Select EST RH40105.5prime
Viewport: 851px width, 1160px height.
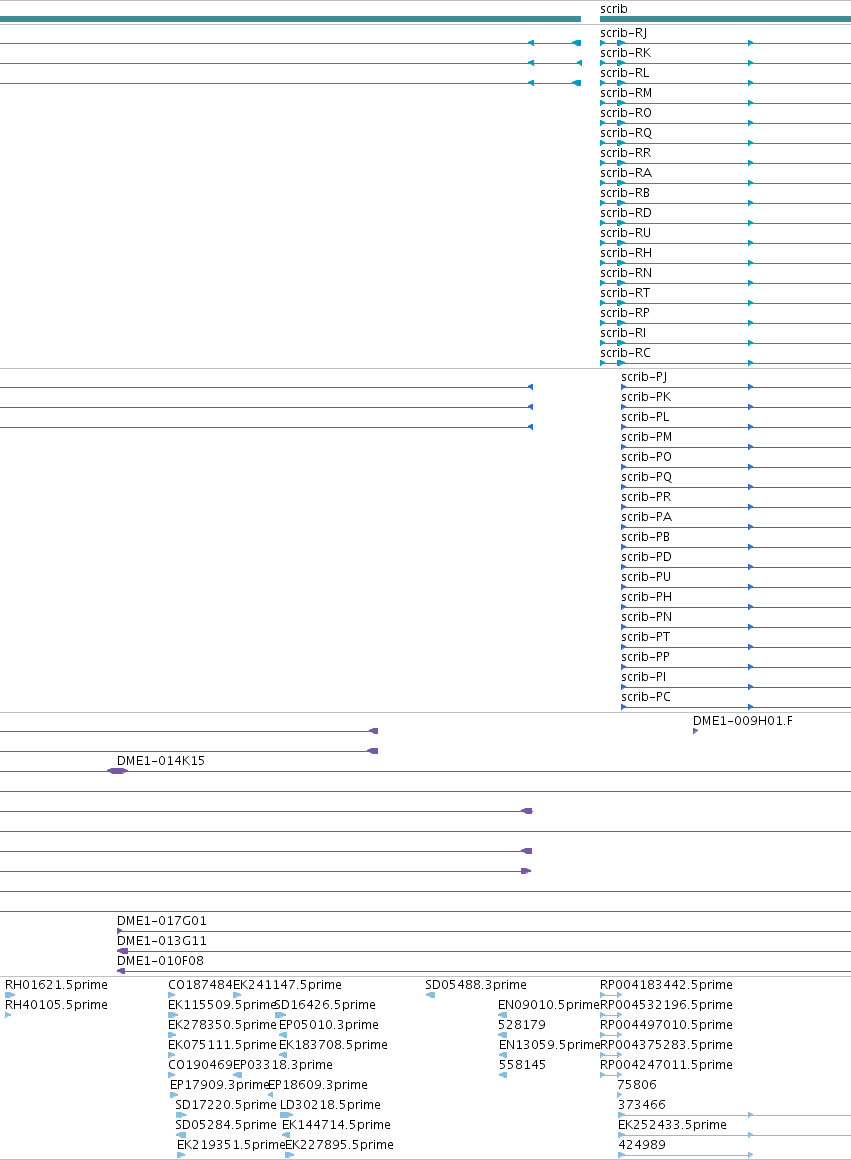tap(56, 1005)
